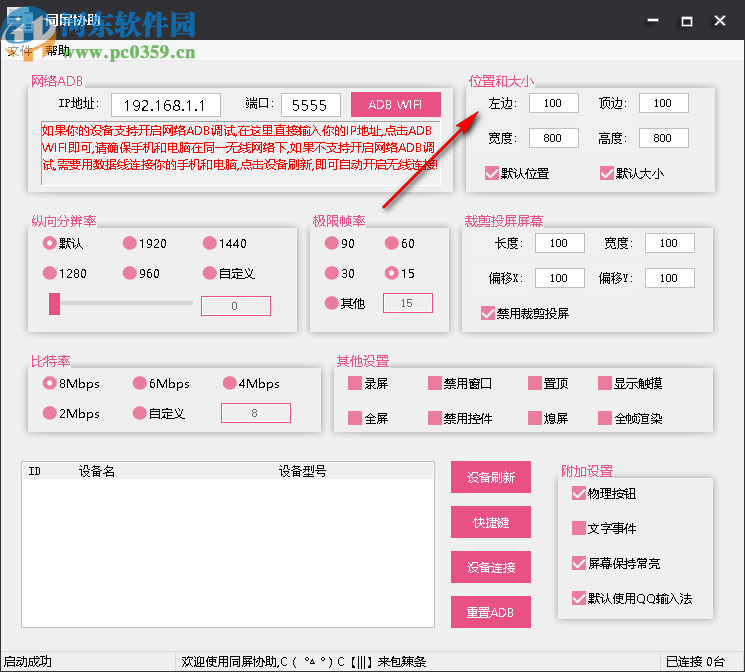Screen dimensions: 745x672
Task: Toggle the 默认位置 checkbox
Action: click(492, 173)
